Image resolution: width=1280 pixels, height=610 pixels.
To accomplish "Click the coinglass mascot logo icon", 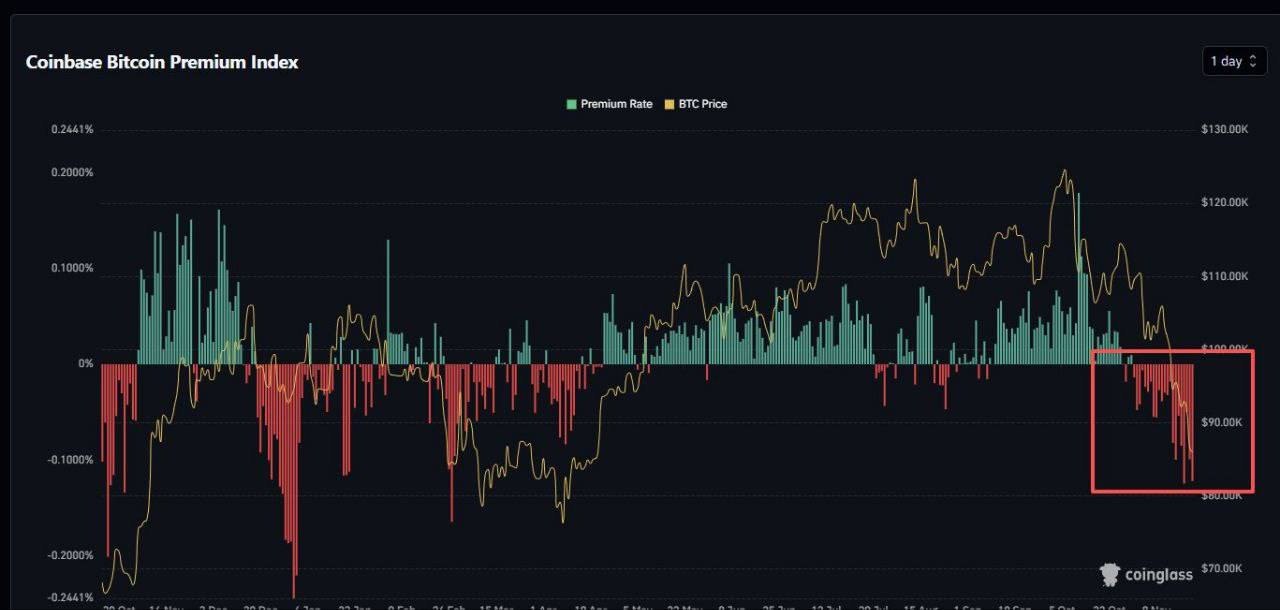I will (x=1110, y=574).
